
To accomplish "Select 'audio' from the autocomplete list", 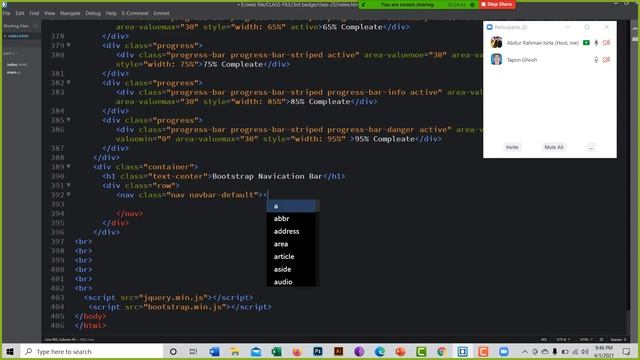I will pyautogui.click(x=291, y=282).
